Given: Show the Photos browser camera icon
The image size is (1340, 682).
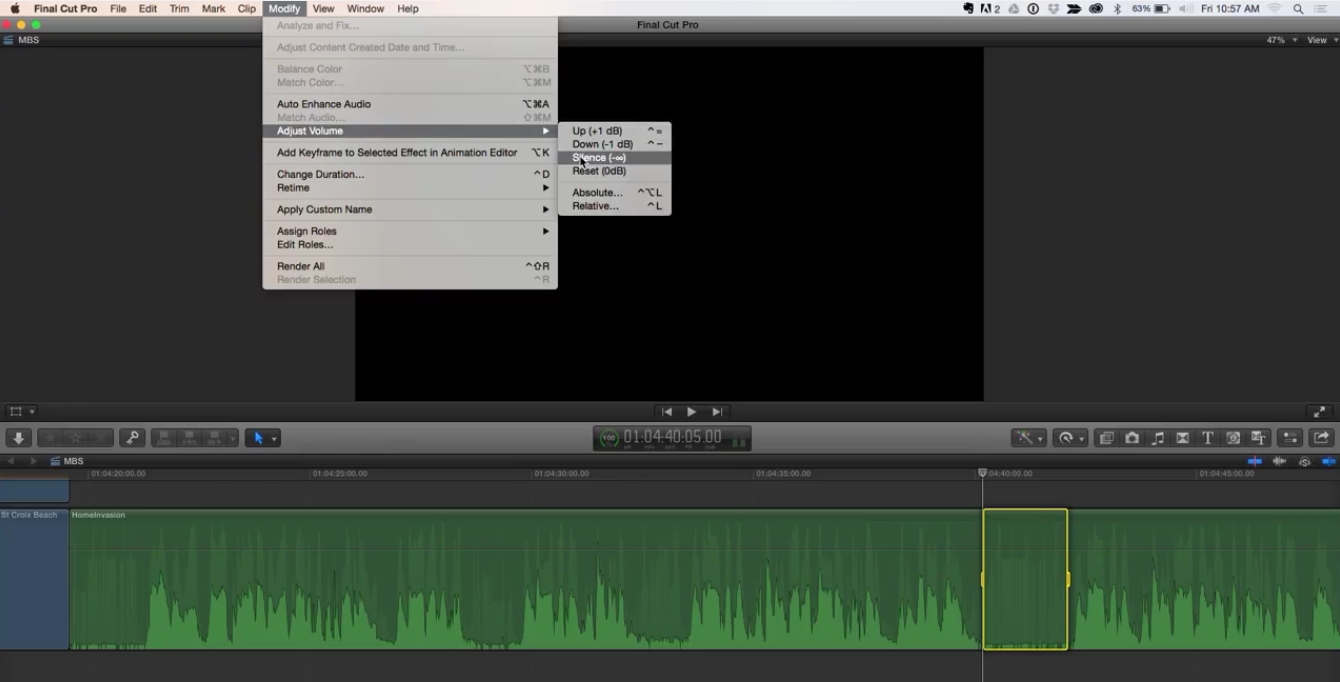Looking at the screenshot, I should tap(1132, 438).
